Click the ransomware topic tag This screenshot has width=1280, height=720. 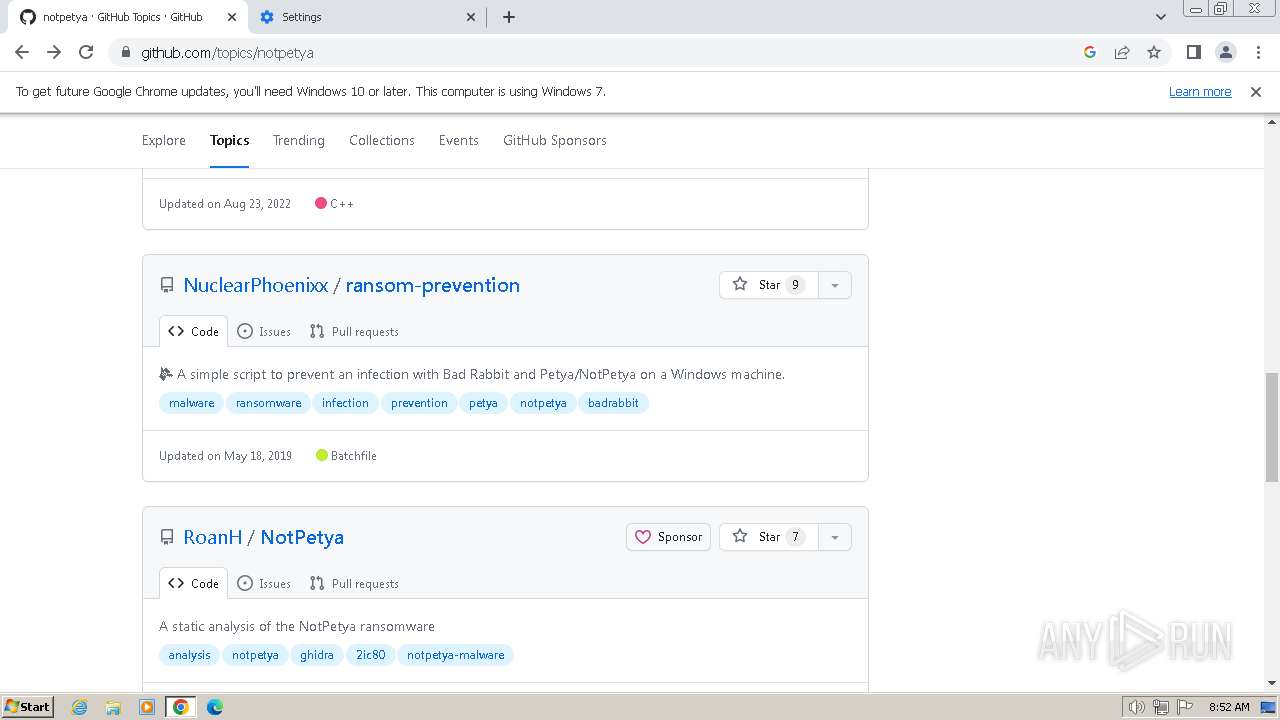(268, 403)
